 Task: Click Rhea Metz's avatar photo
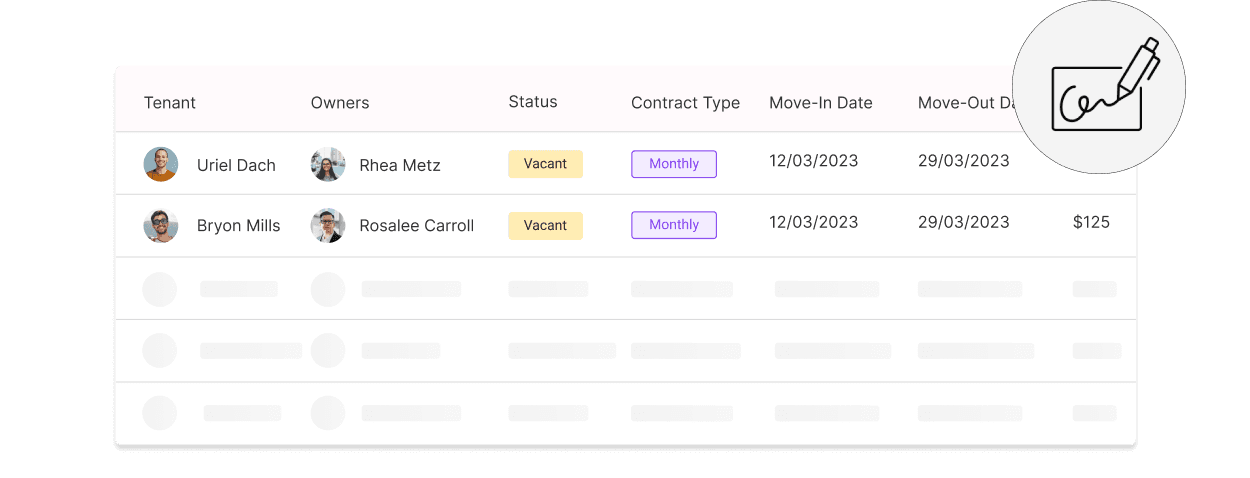[x=328, y=165]
